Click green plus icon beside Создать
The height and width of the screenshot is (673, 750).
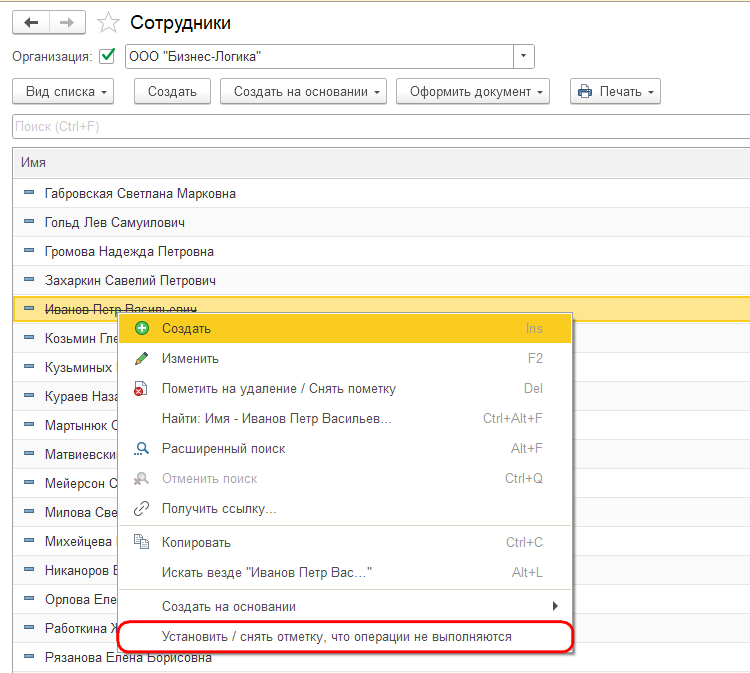point(142,328)
